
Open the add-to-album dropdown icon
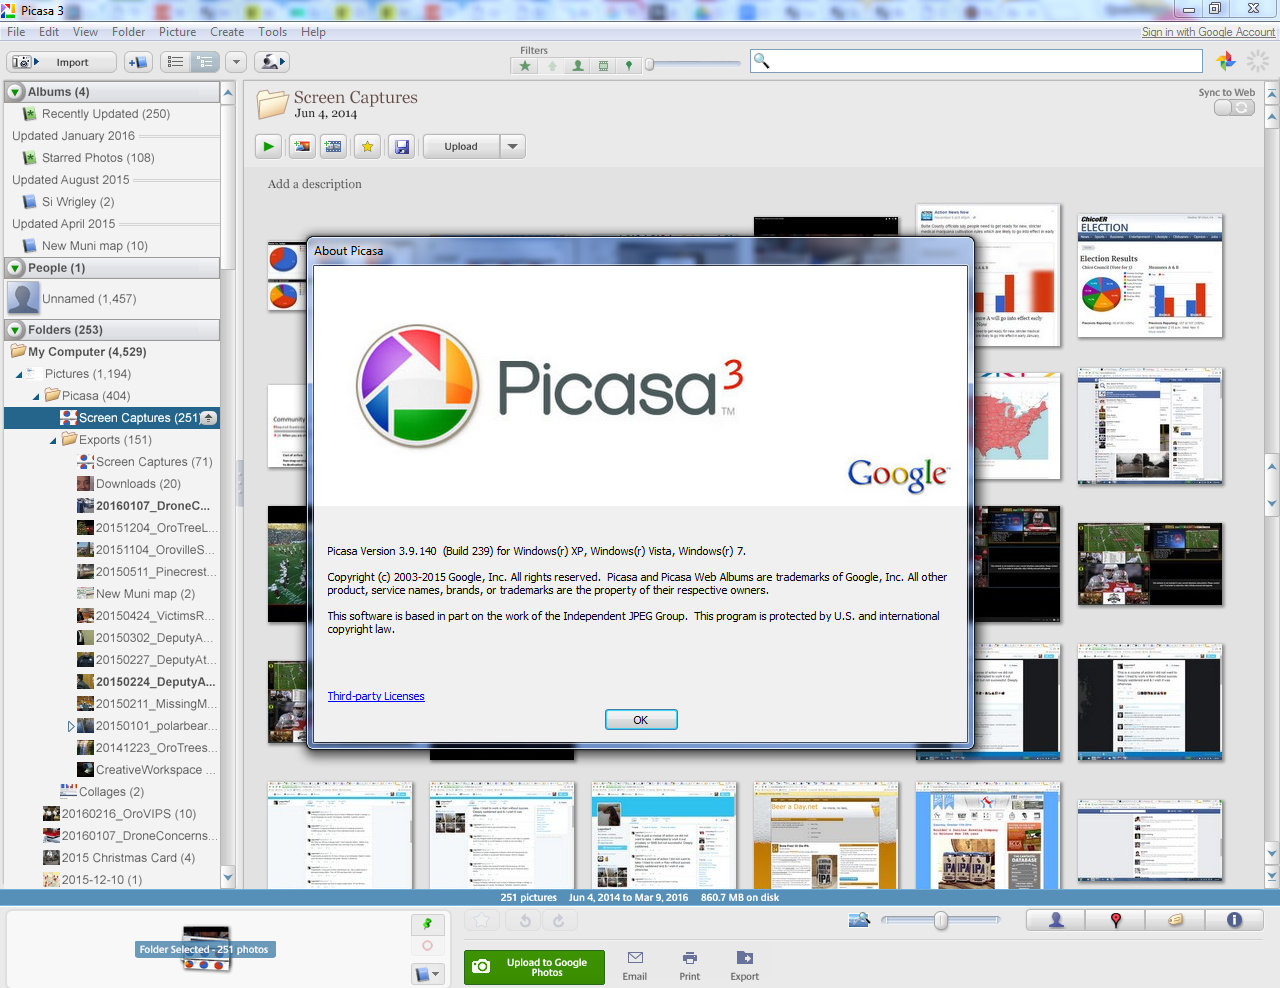428,973
